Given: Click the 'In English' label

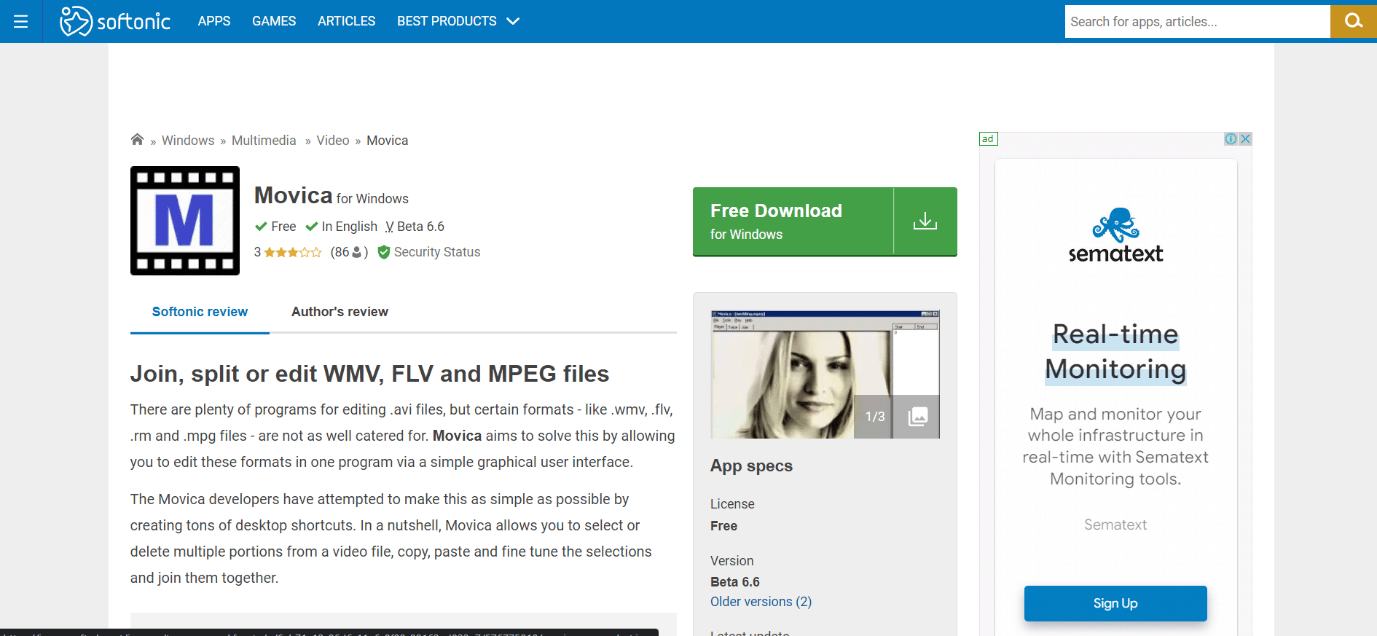Looking at the screenshot, I should coord(350,227).
